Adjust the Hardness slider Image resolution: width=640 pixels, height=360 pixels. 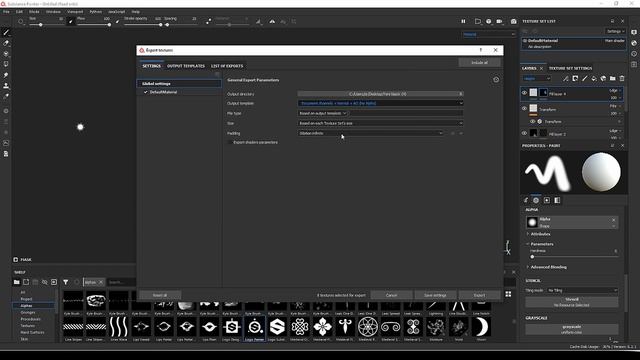573,257
